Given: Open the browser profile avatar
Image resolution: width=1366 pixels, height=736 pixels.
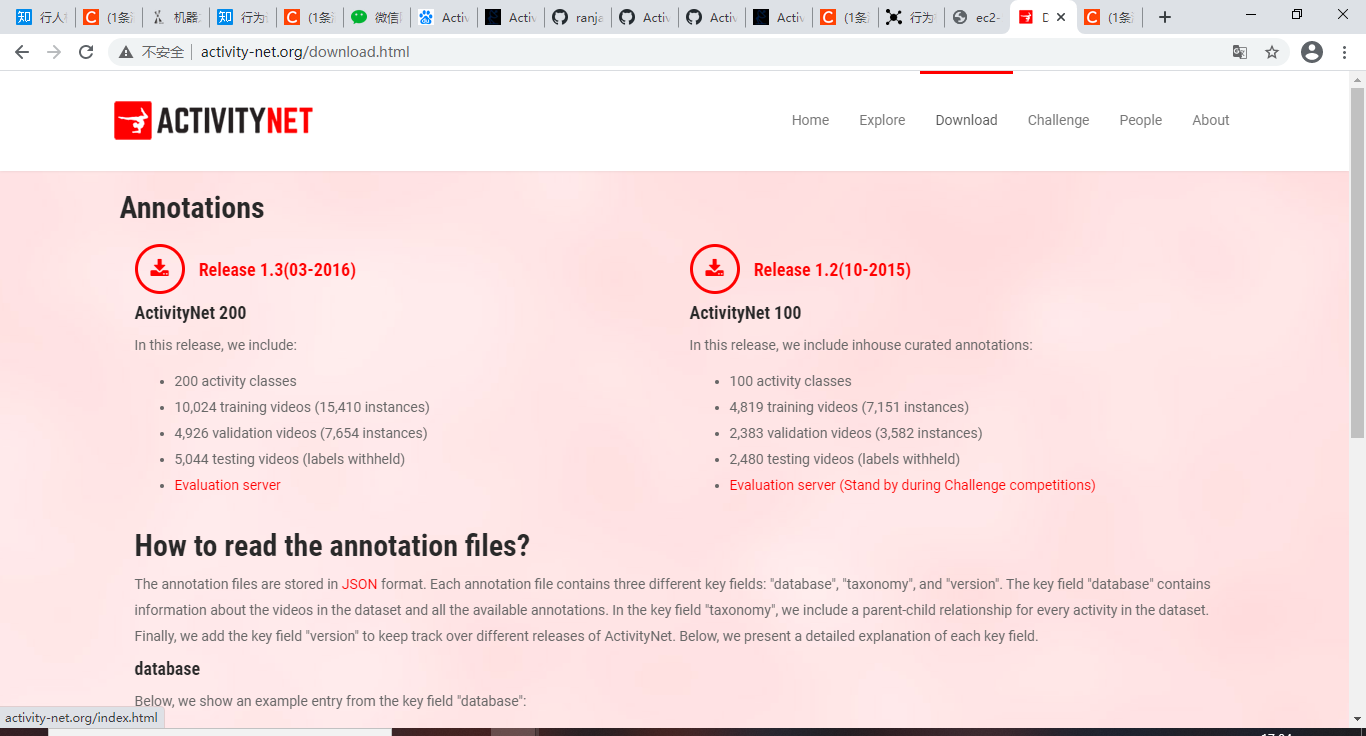Looking at the screenshot, I should coord(1311,51).
